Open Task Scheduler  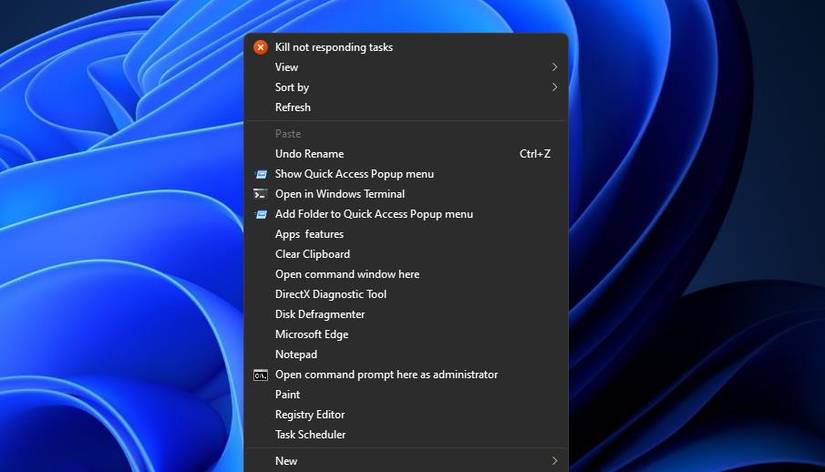click(x=406, y=435)
